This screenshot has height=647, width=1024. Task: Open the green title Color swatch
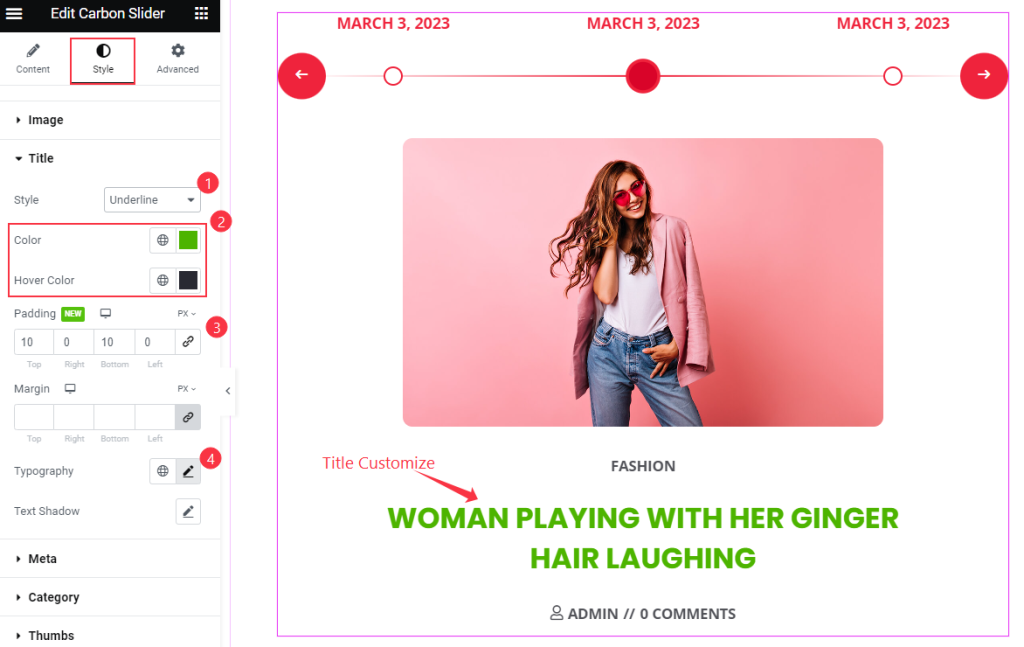pyautogui.click(x=188, y=240)
